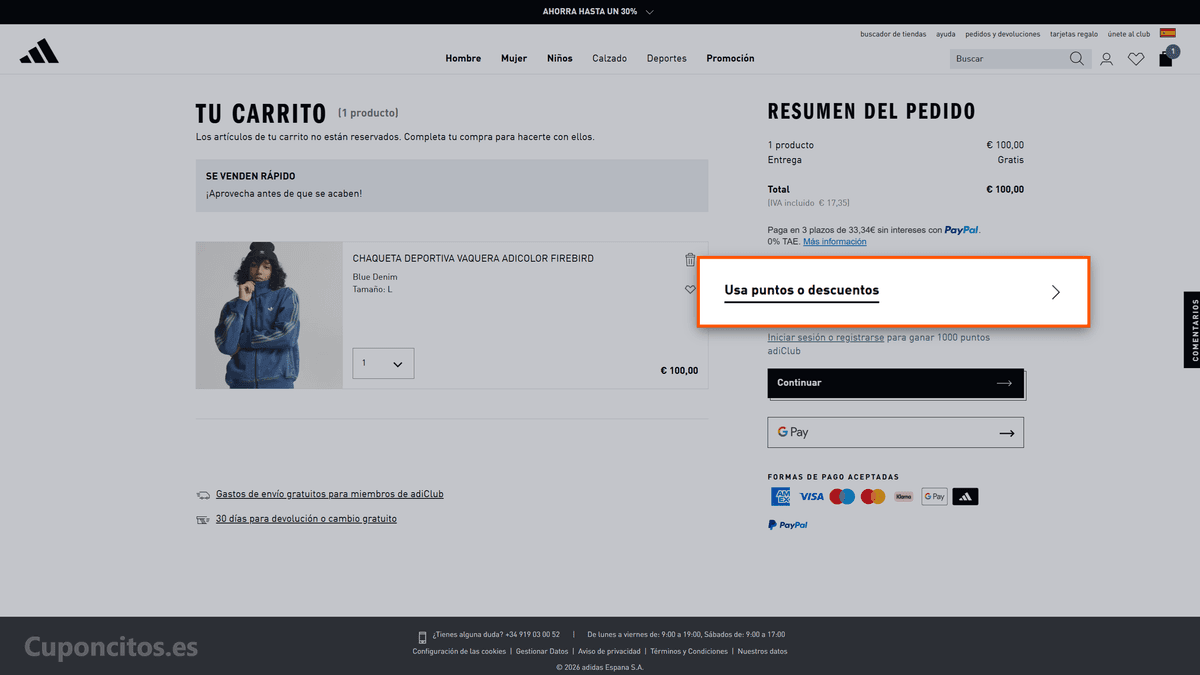Screen dimensions: 1200x675
Task: Click the search magnifier icon
Action: point(1076,59)
